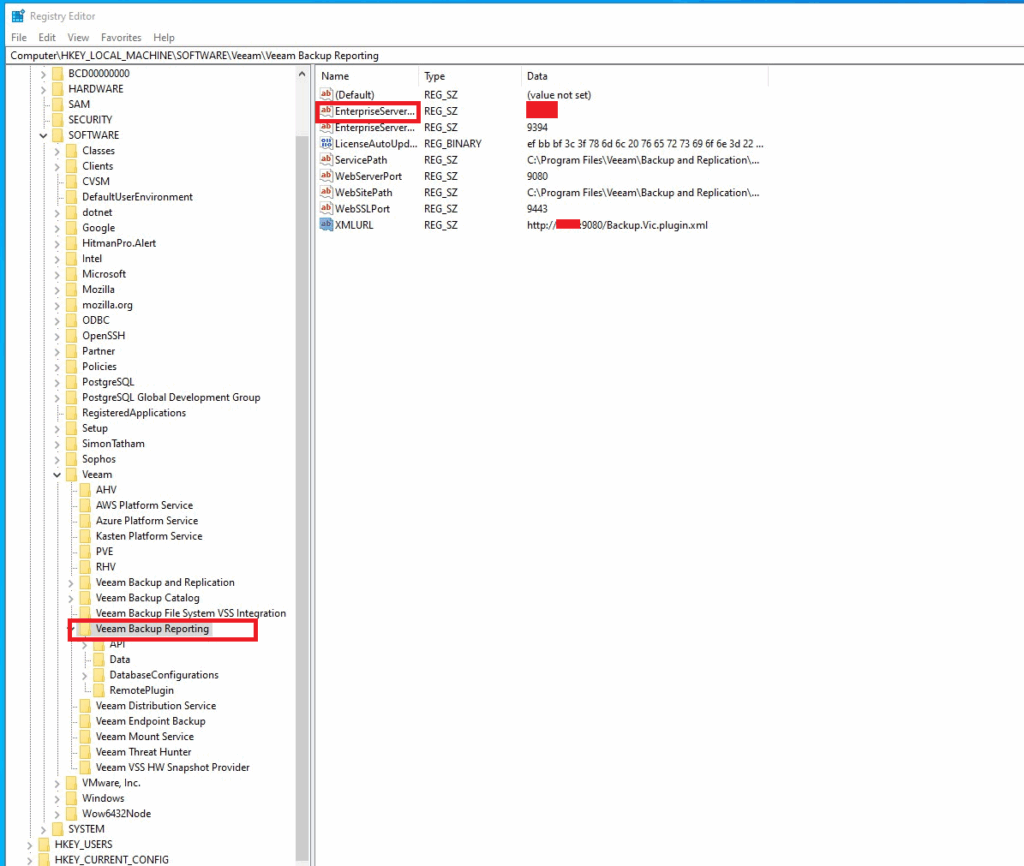1024x866 pixels.
Task: Open the Edit menu
Action: click(47, 37)
